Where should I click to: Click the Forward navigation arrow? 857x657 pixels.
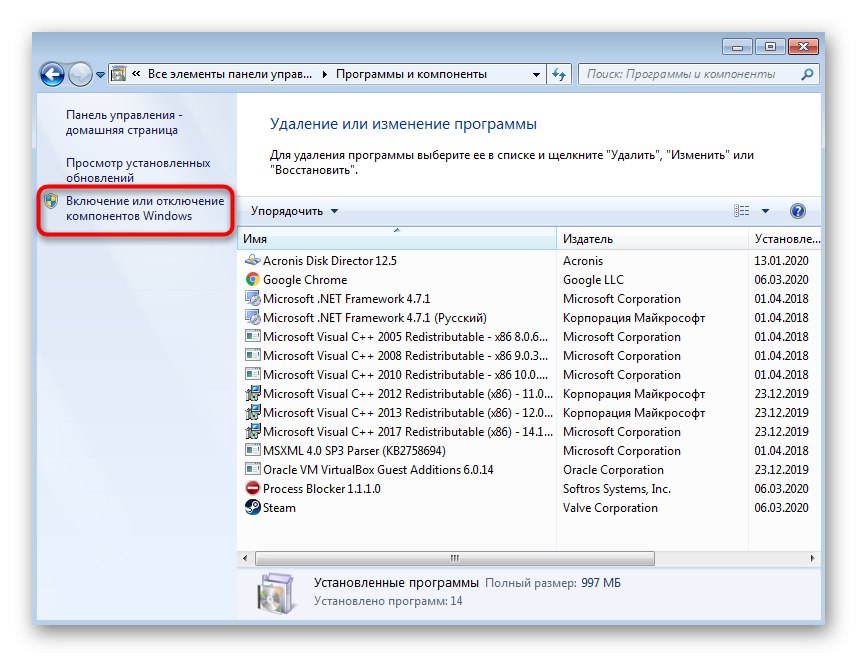click(80, 74)
